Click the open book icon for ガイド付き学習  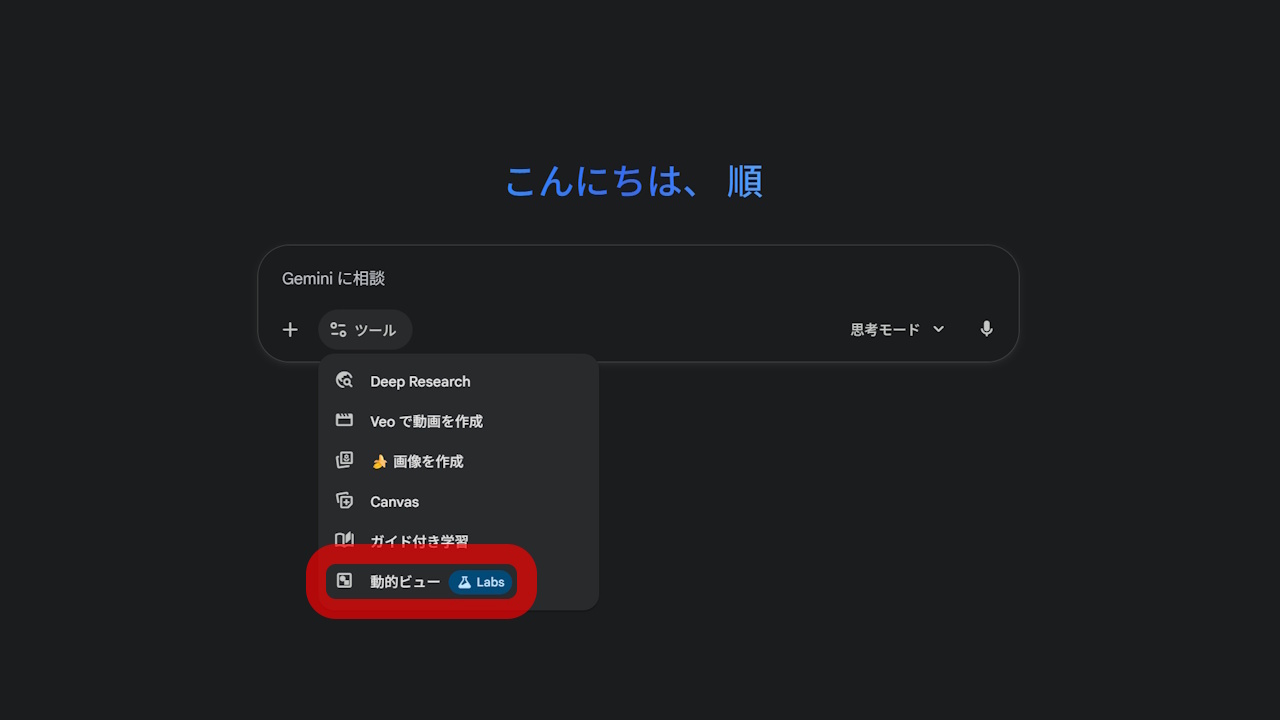click(345, 540)
